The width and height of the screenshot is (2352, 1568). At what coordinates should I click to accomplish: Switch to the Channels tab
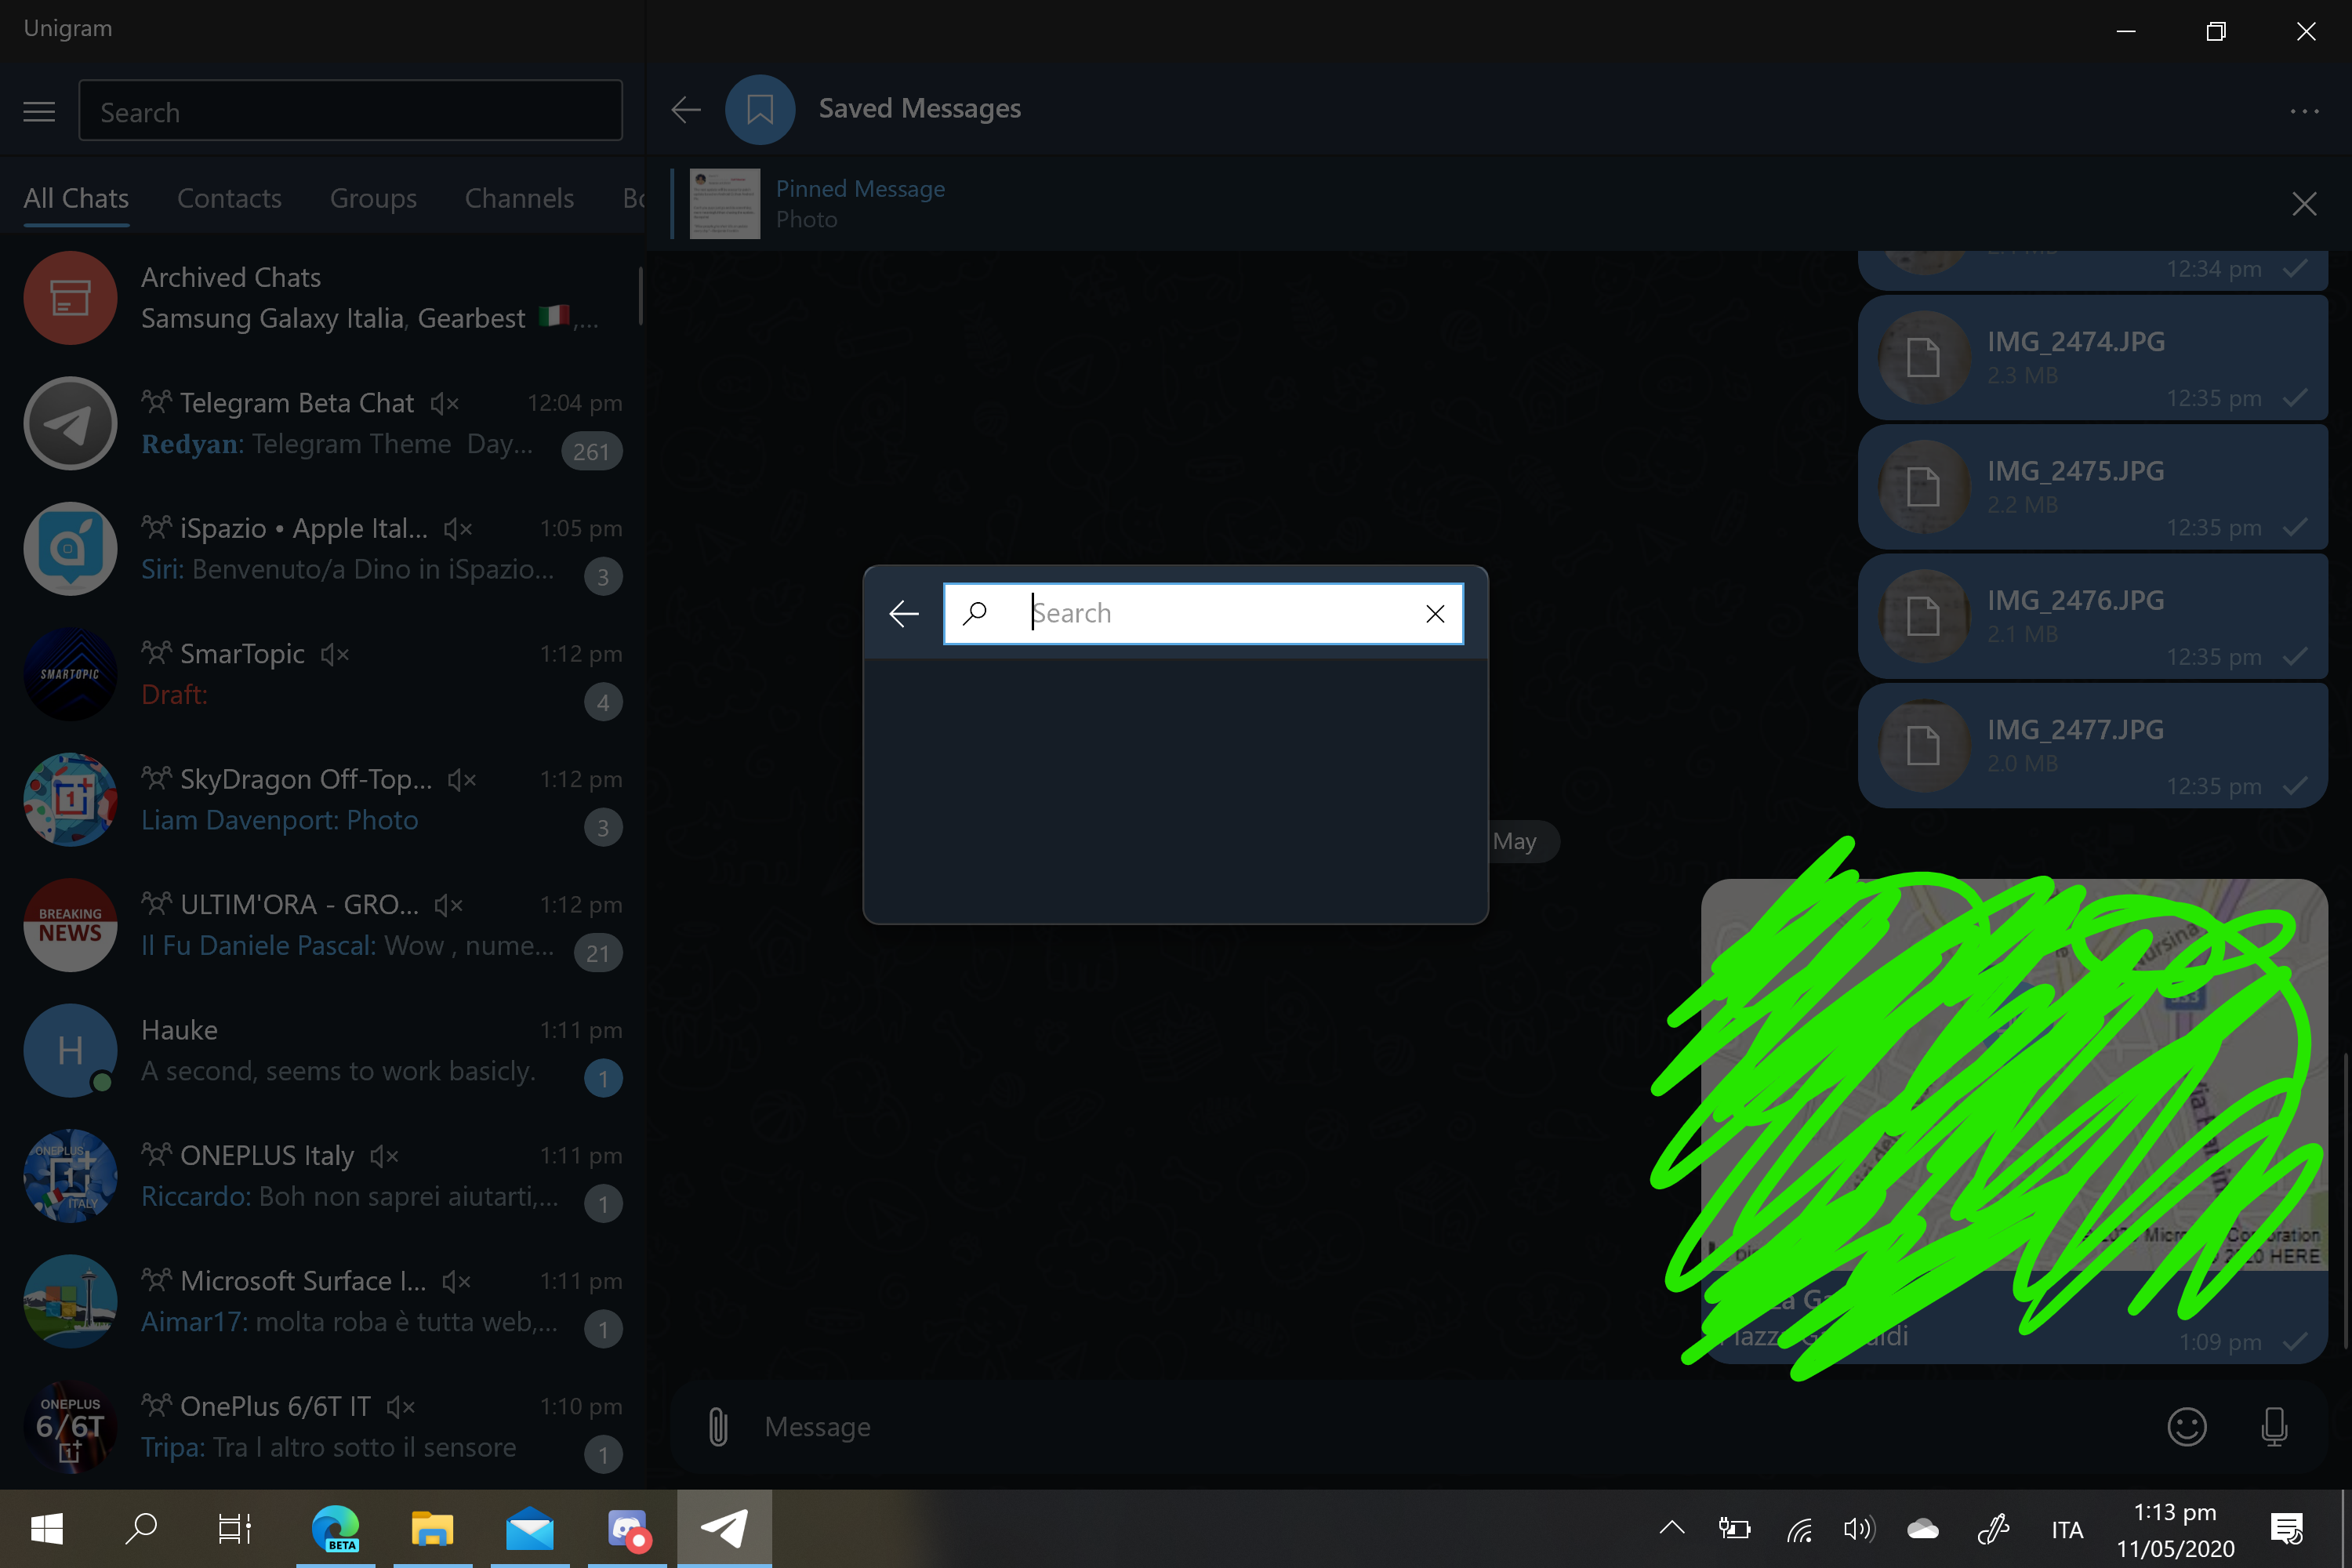tap(519, 198)
